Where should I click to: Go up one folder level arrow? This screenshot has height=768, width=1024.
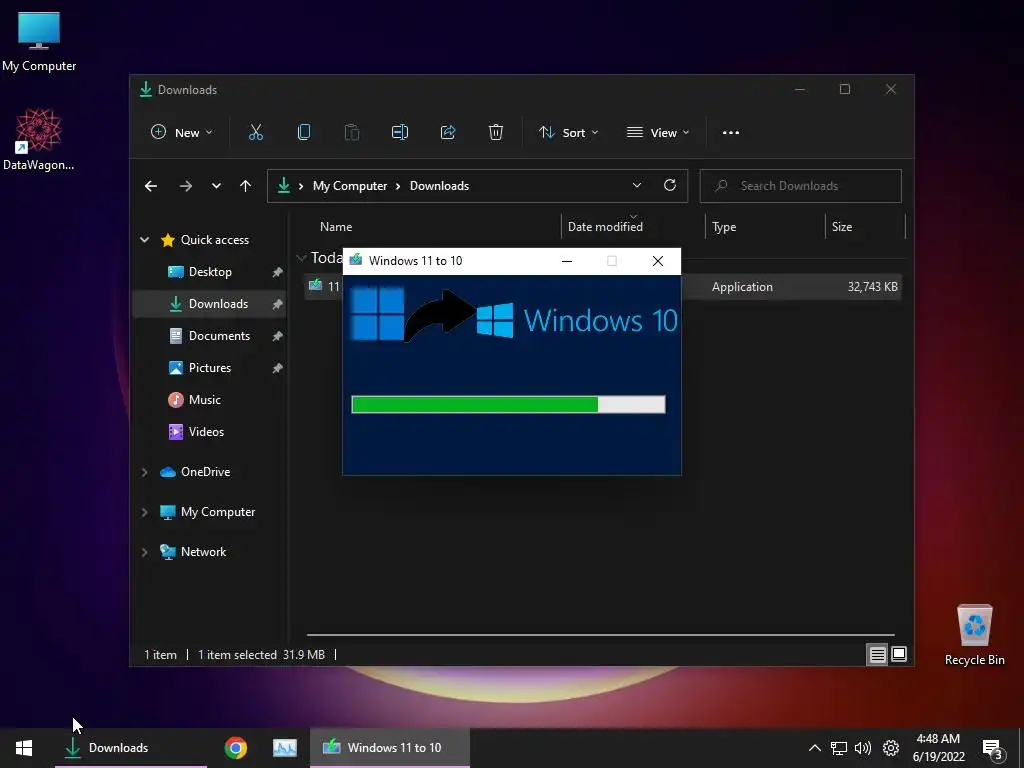coord(246,186)
